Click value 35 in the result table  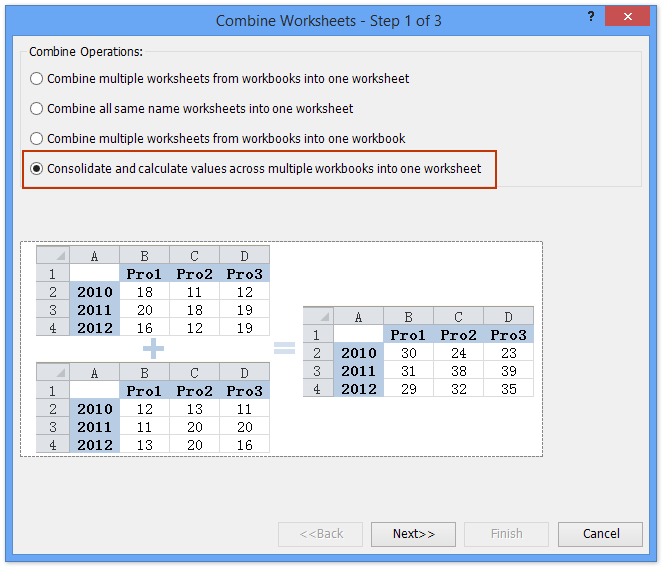(x=508, y=388)
